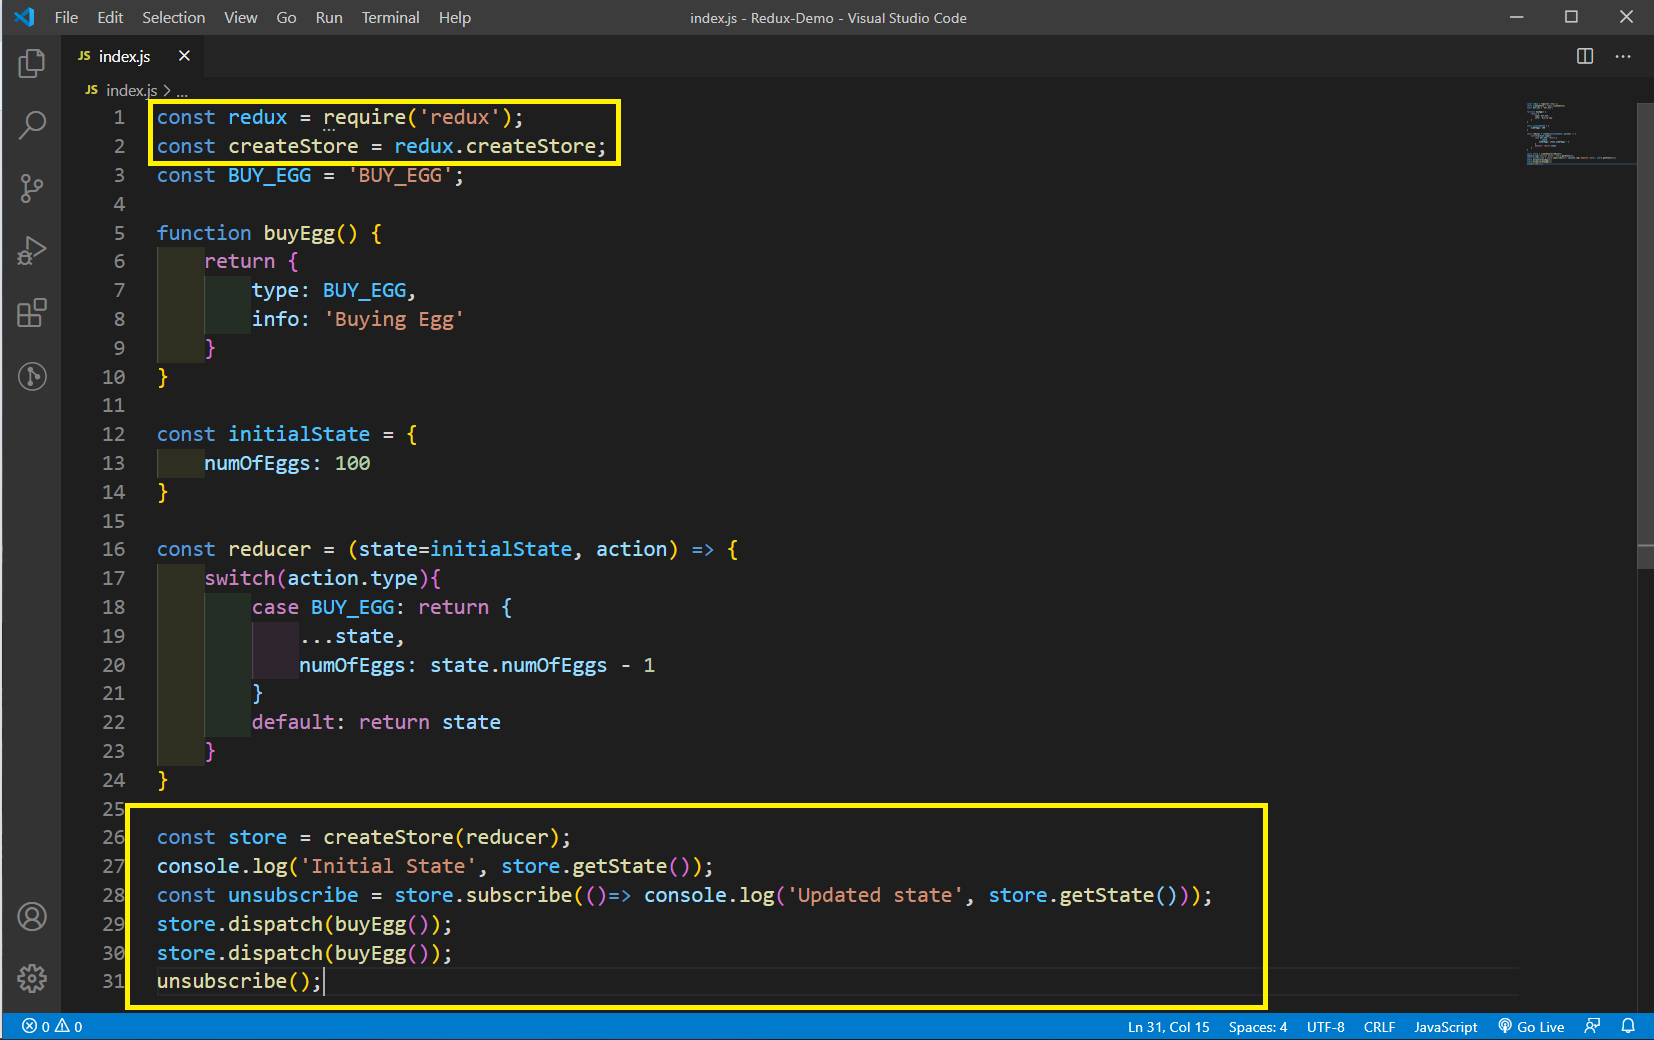Open the Manage gear settings
This screenshot has height=1040, width=1654.
click(x=32, y=978)
